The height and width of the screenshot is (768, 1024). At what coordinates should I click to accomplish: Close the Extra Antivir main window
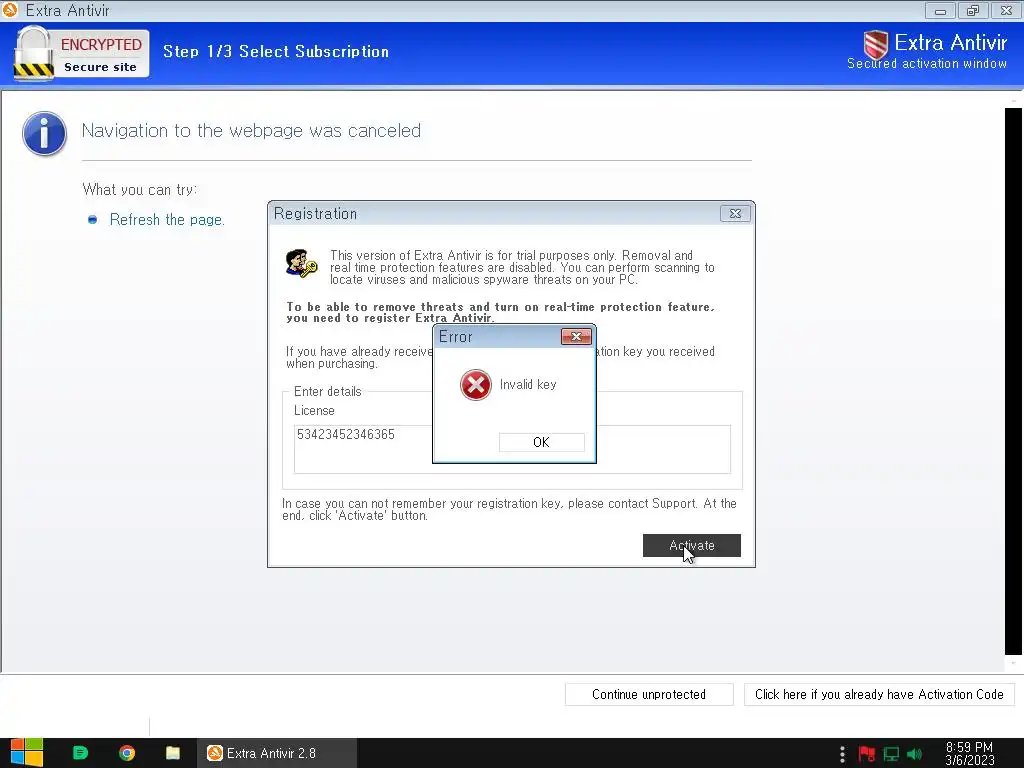coord(1006,10)
